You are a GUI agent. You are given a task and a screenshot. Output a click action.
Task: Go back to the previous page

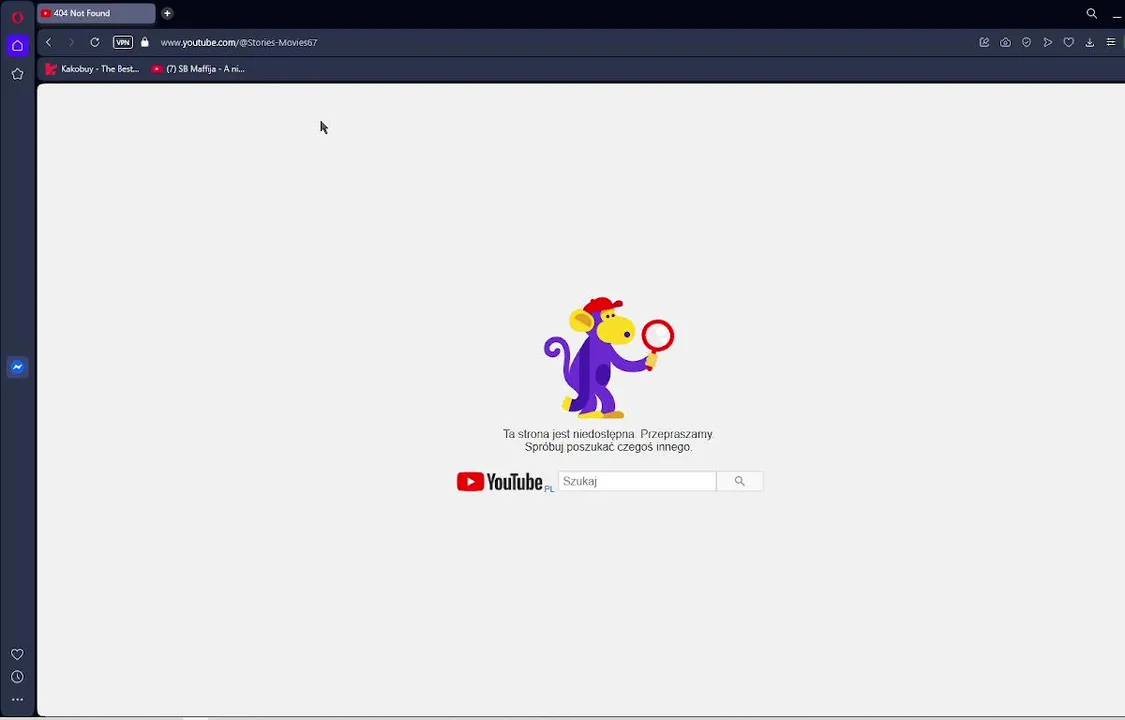point(49,42)
